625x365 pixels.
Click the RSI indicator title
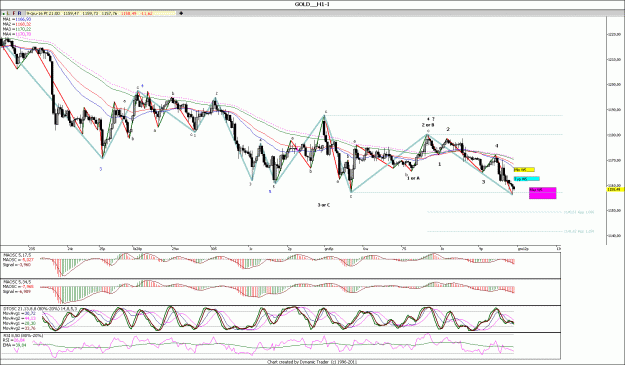point(23,336)
